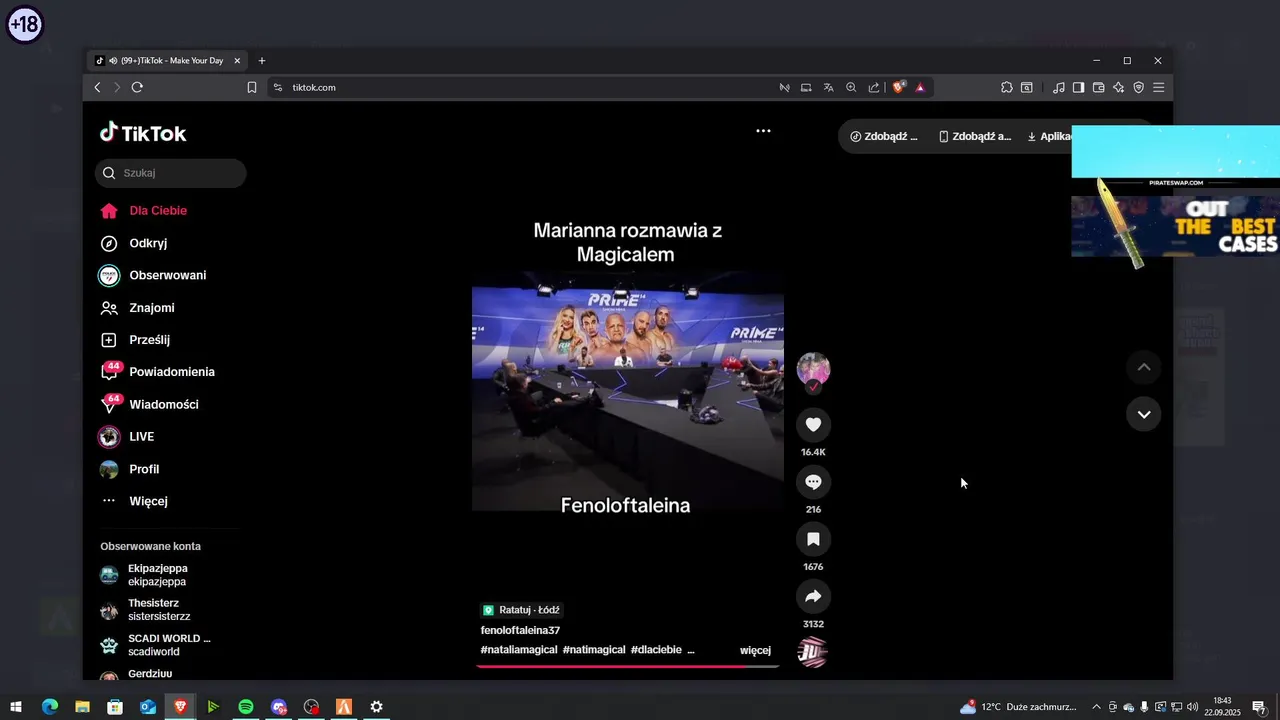The height and width of the screenshot is (720, 1280).
Task: Open the Brave Wallet icon
Action: [x=1098, y=87]
